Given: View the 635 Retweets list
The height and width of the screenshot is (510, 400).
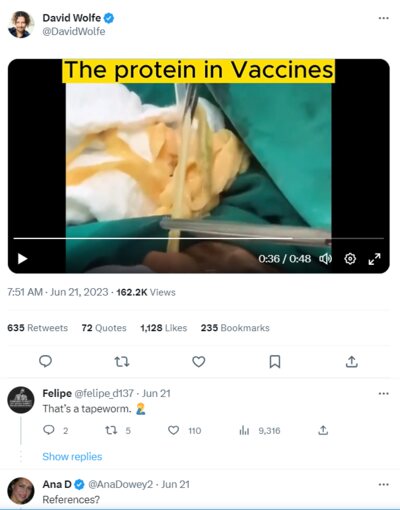Looking at the screenshot, I should (x=38, y=328).
